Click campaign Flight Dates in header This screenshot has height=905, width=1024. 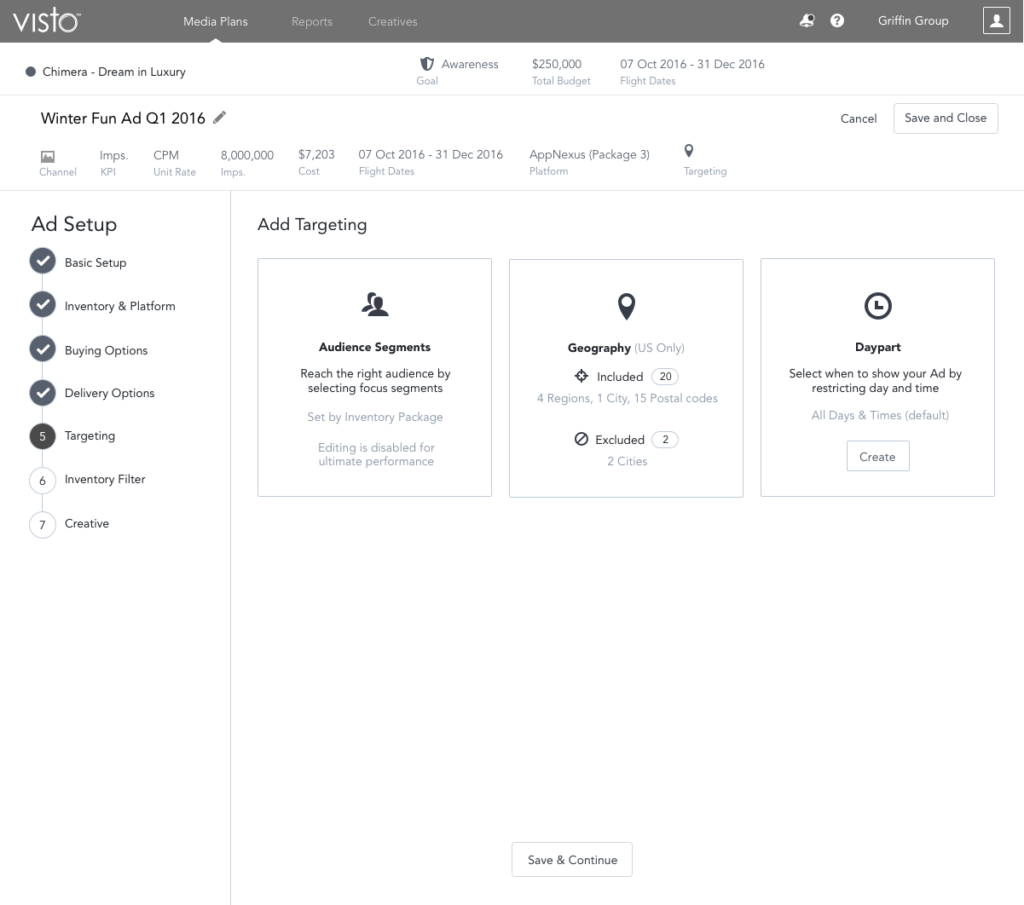pyautogui.click(x=692, y=64)
